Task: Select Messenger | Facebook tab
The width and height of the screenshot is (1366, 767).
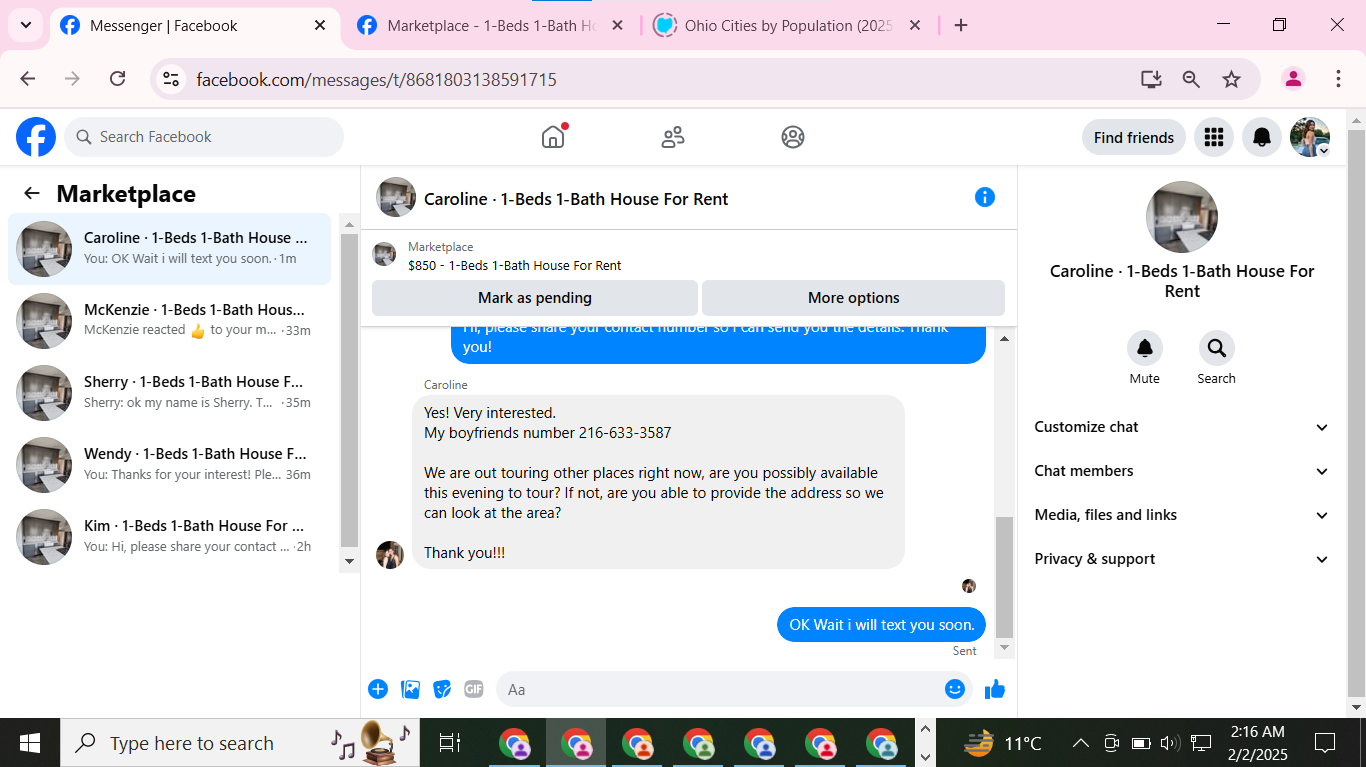Action: 194,26
